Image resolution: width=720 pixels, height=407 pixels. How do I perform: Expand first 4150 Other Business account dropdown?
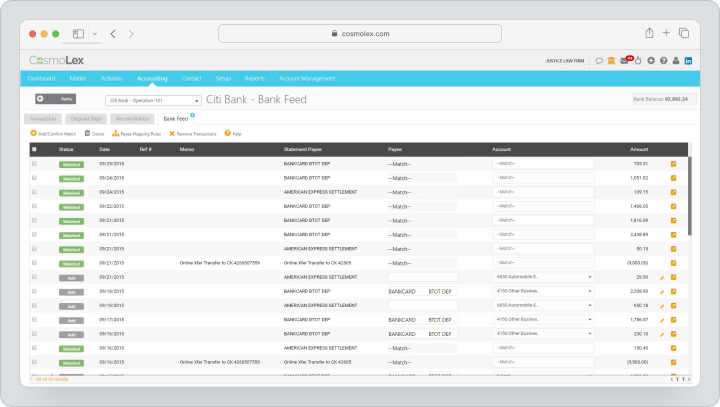(x=543, y=291)
